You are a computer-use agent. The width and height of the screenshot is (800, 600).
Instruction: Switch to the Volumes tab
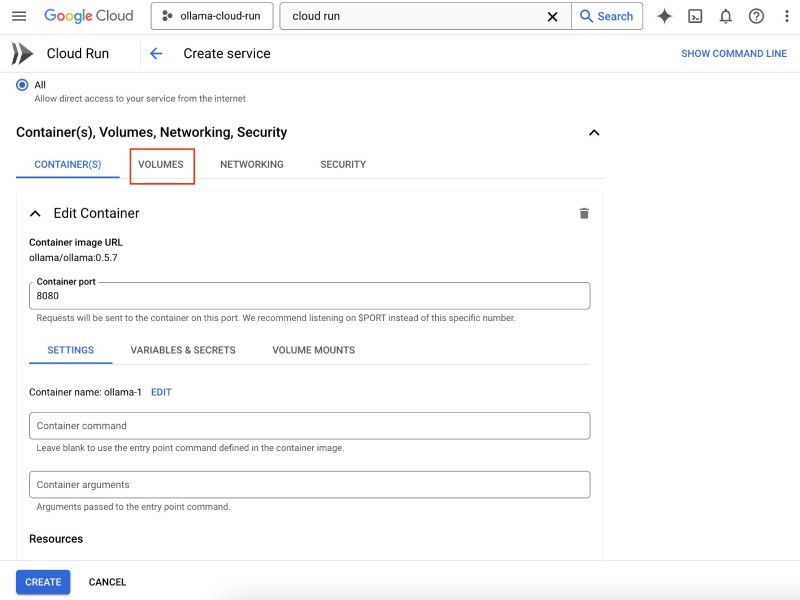[162, 163]
